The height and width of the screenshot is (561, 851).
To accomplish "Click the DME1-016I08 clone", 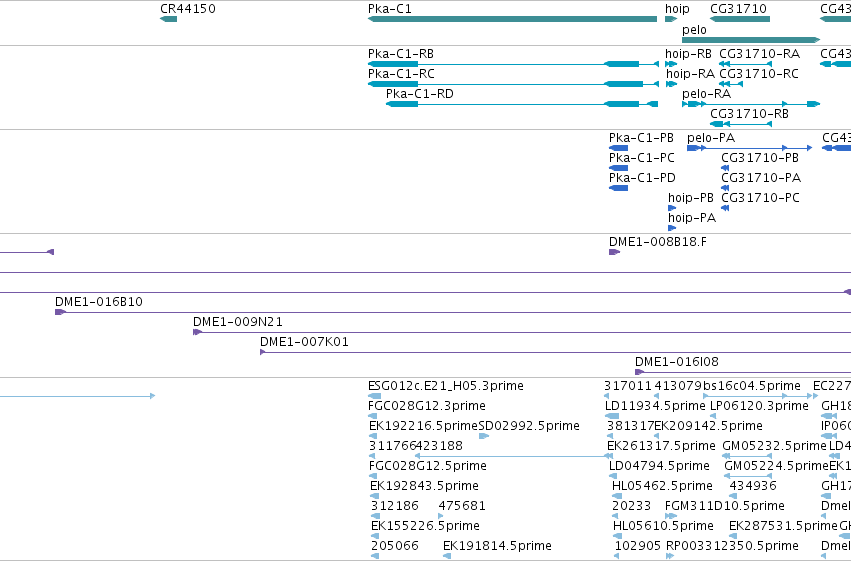I will pos(743,373).
